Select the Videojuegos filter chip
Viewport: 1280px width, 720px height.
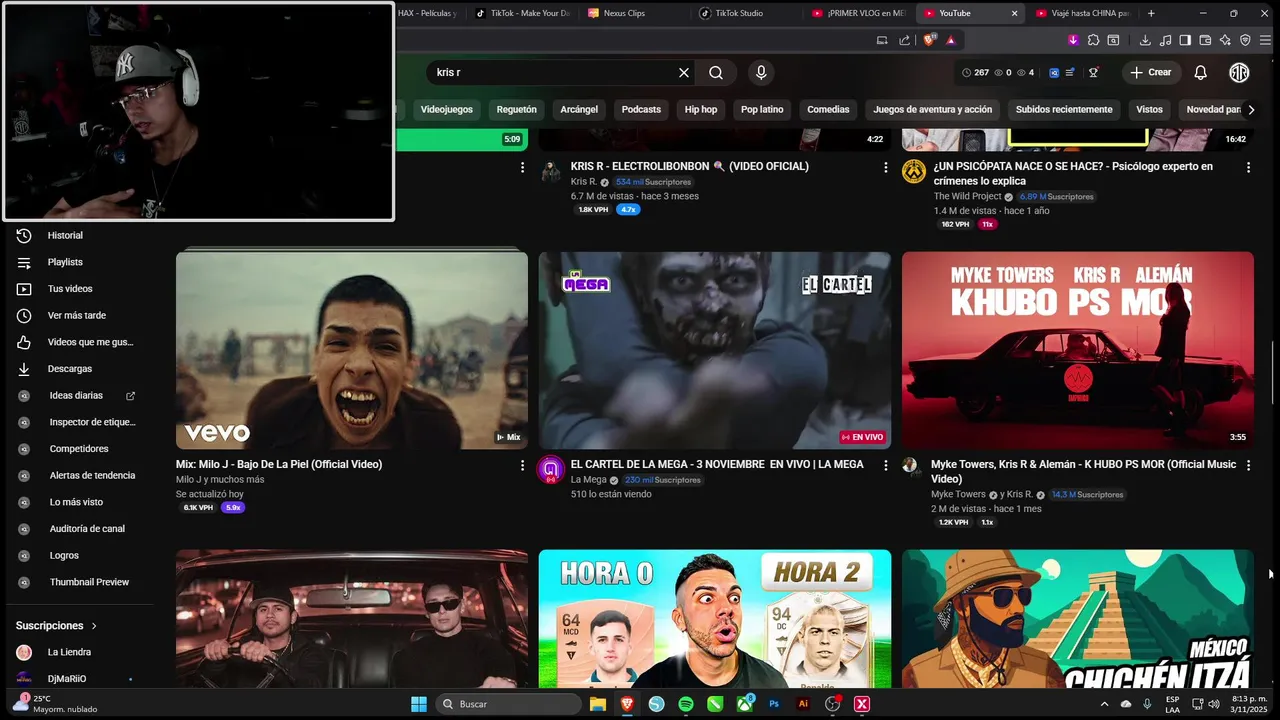446,110
